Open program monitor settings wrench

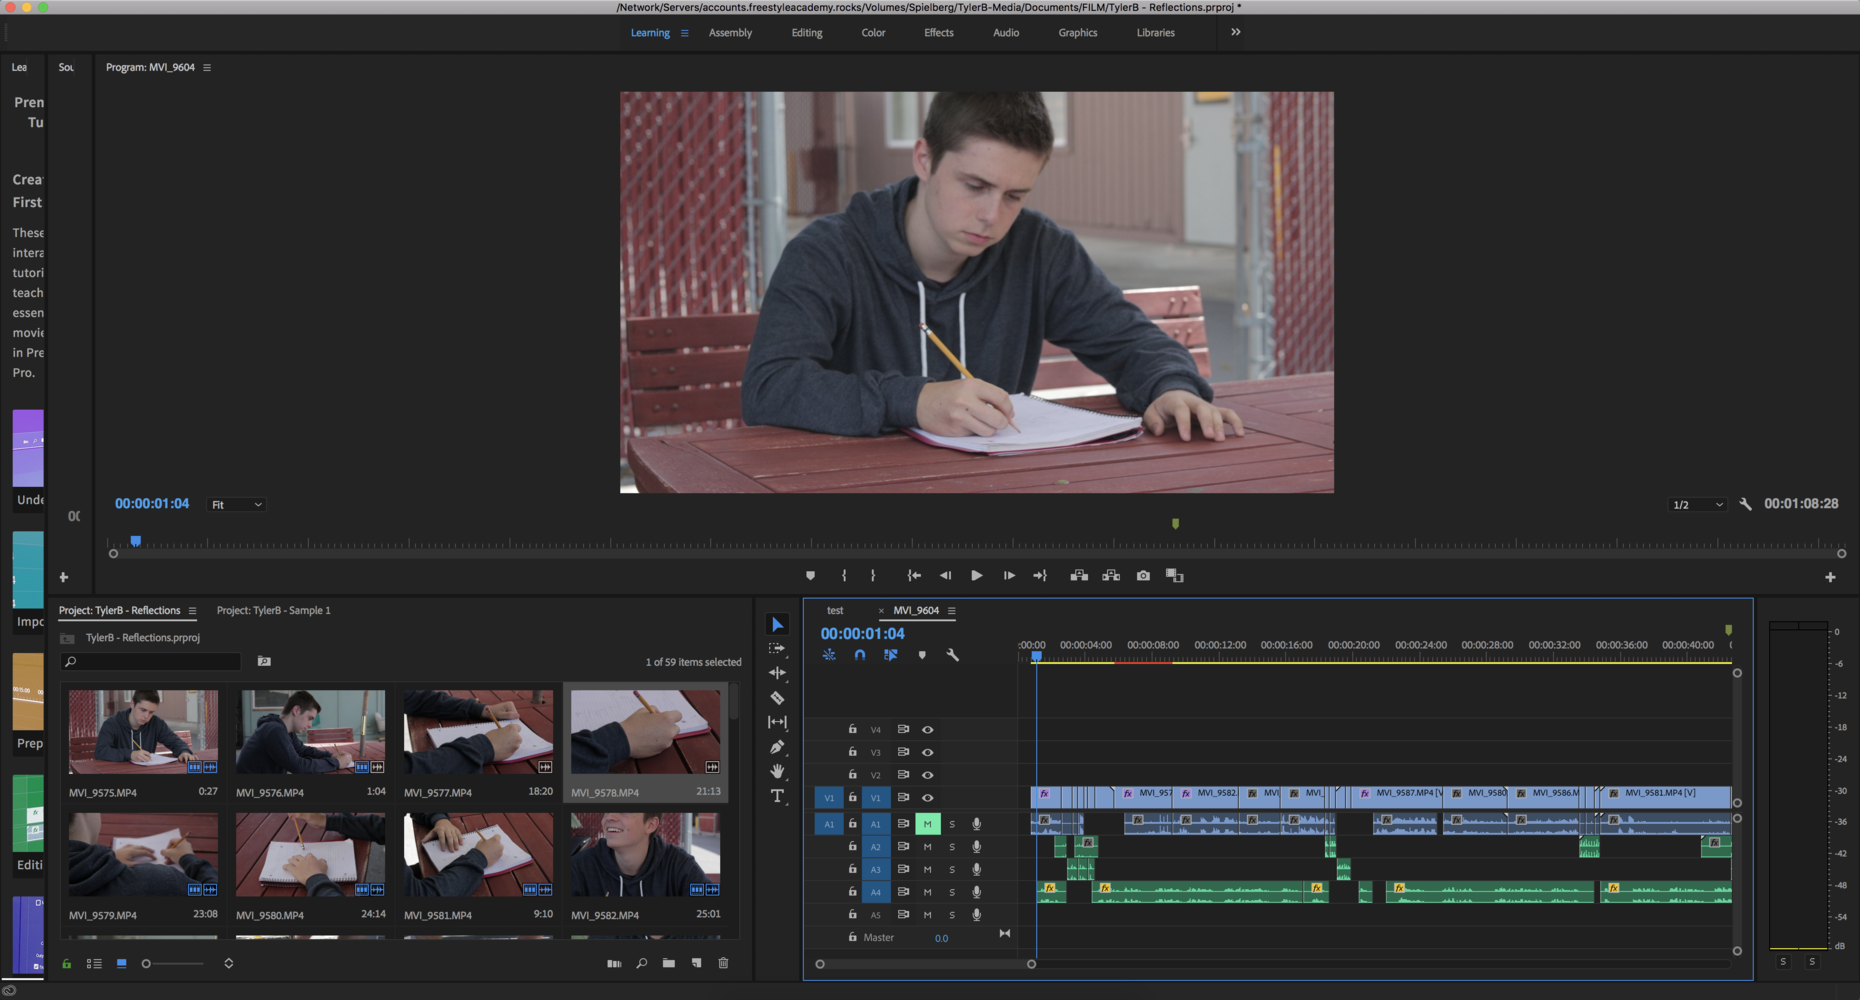pos(1745,504)
